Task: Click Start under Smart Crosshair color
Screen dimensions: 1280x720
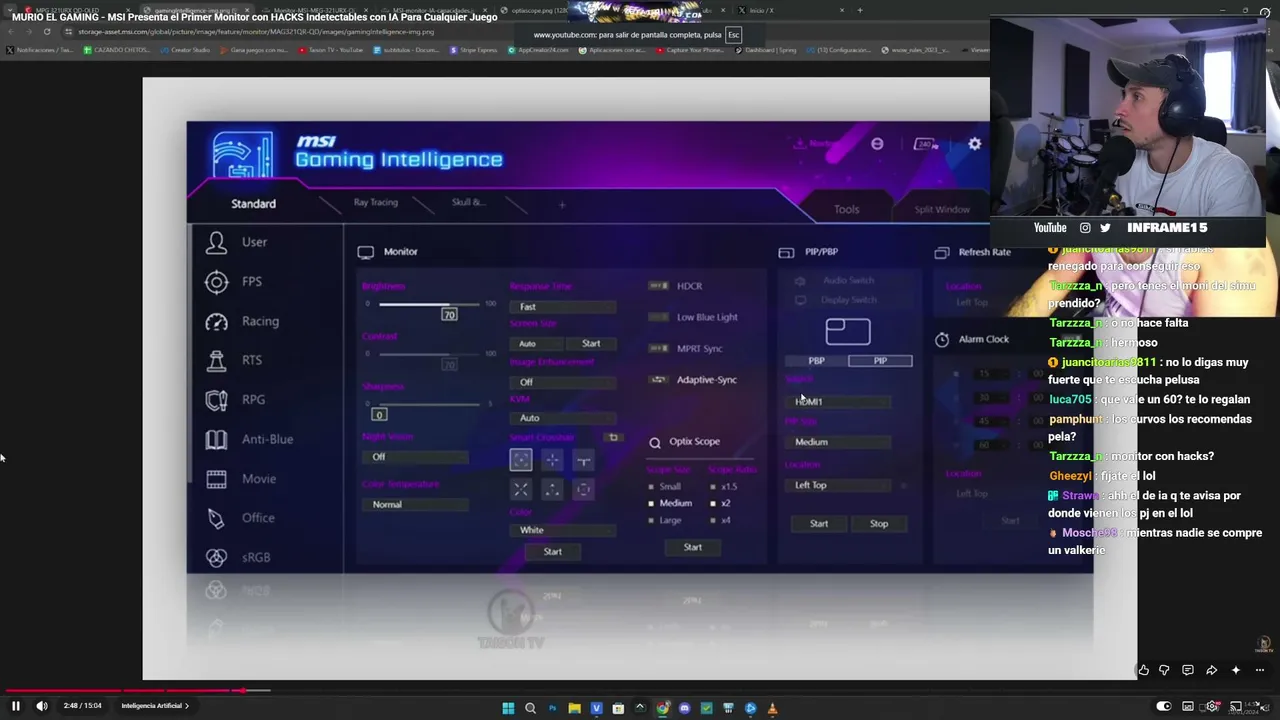Action: 553,552
